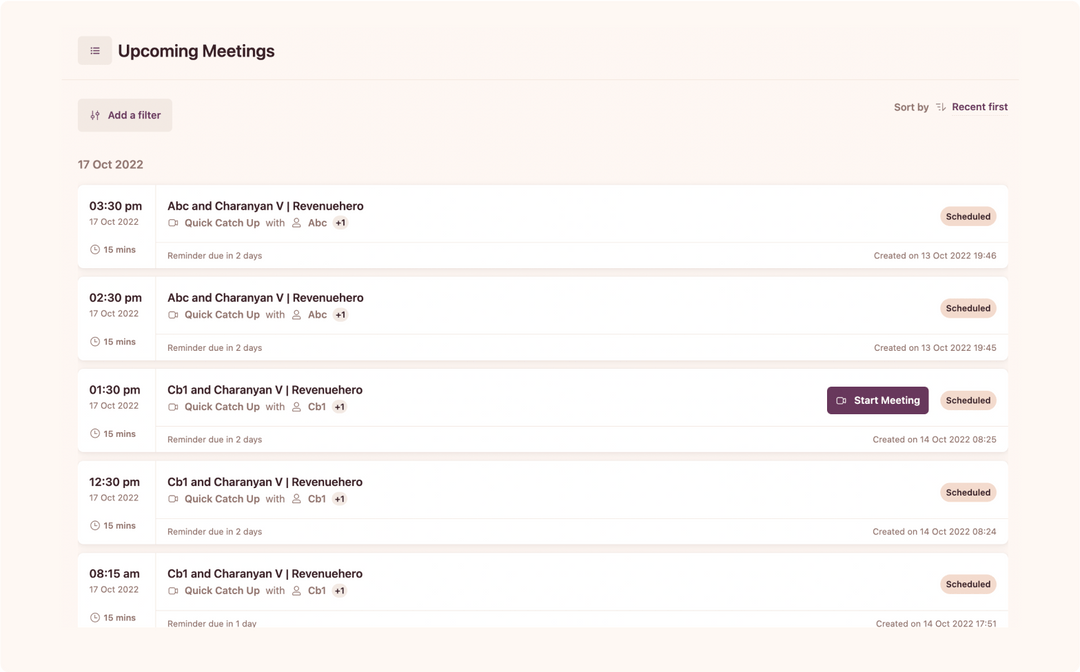Expand the +1 attendees badge on the 08:15 am meeting

click(340, 590)
